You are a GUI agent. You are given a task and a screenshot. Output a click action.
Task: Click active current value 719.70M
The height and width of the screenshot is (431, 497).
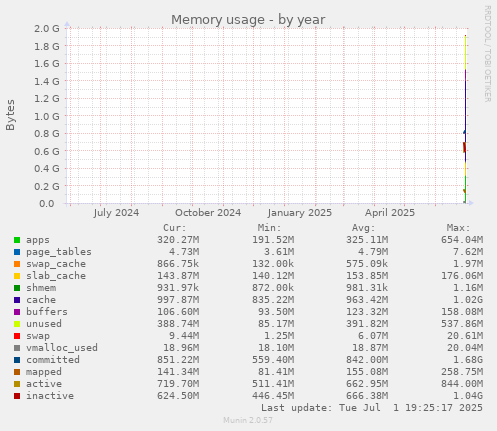178,384
